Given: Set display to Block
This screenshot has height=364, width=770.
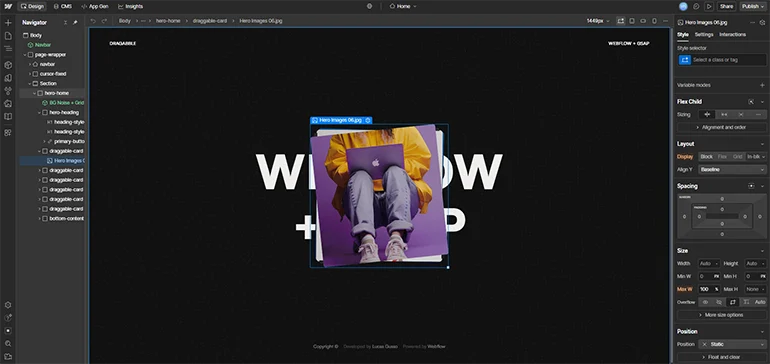Looking at the screenshot, I should click(707, 157).
